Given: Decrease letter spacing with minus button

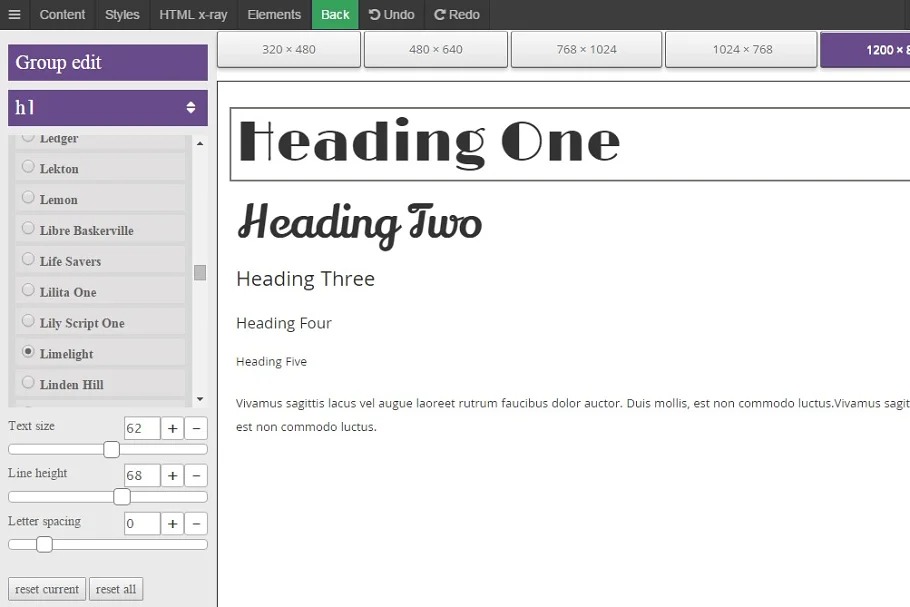Looking at the screenshot, I should [x=196, y=524].
